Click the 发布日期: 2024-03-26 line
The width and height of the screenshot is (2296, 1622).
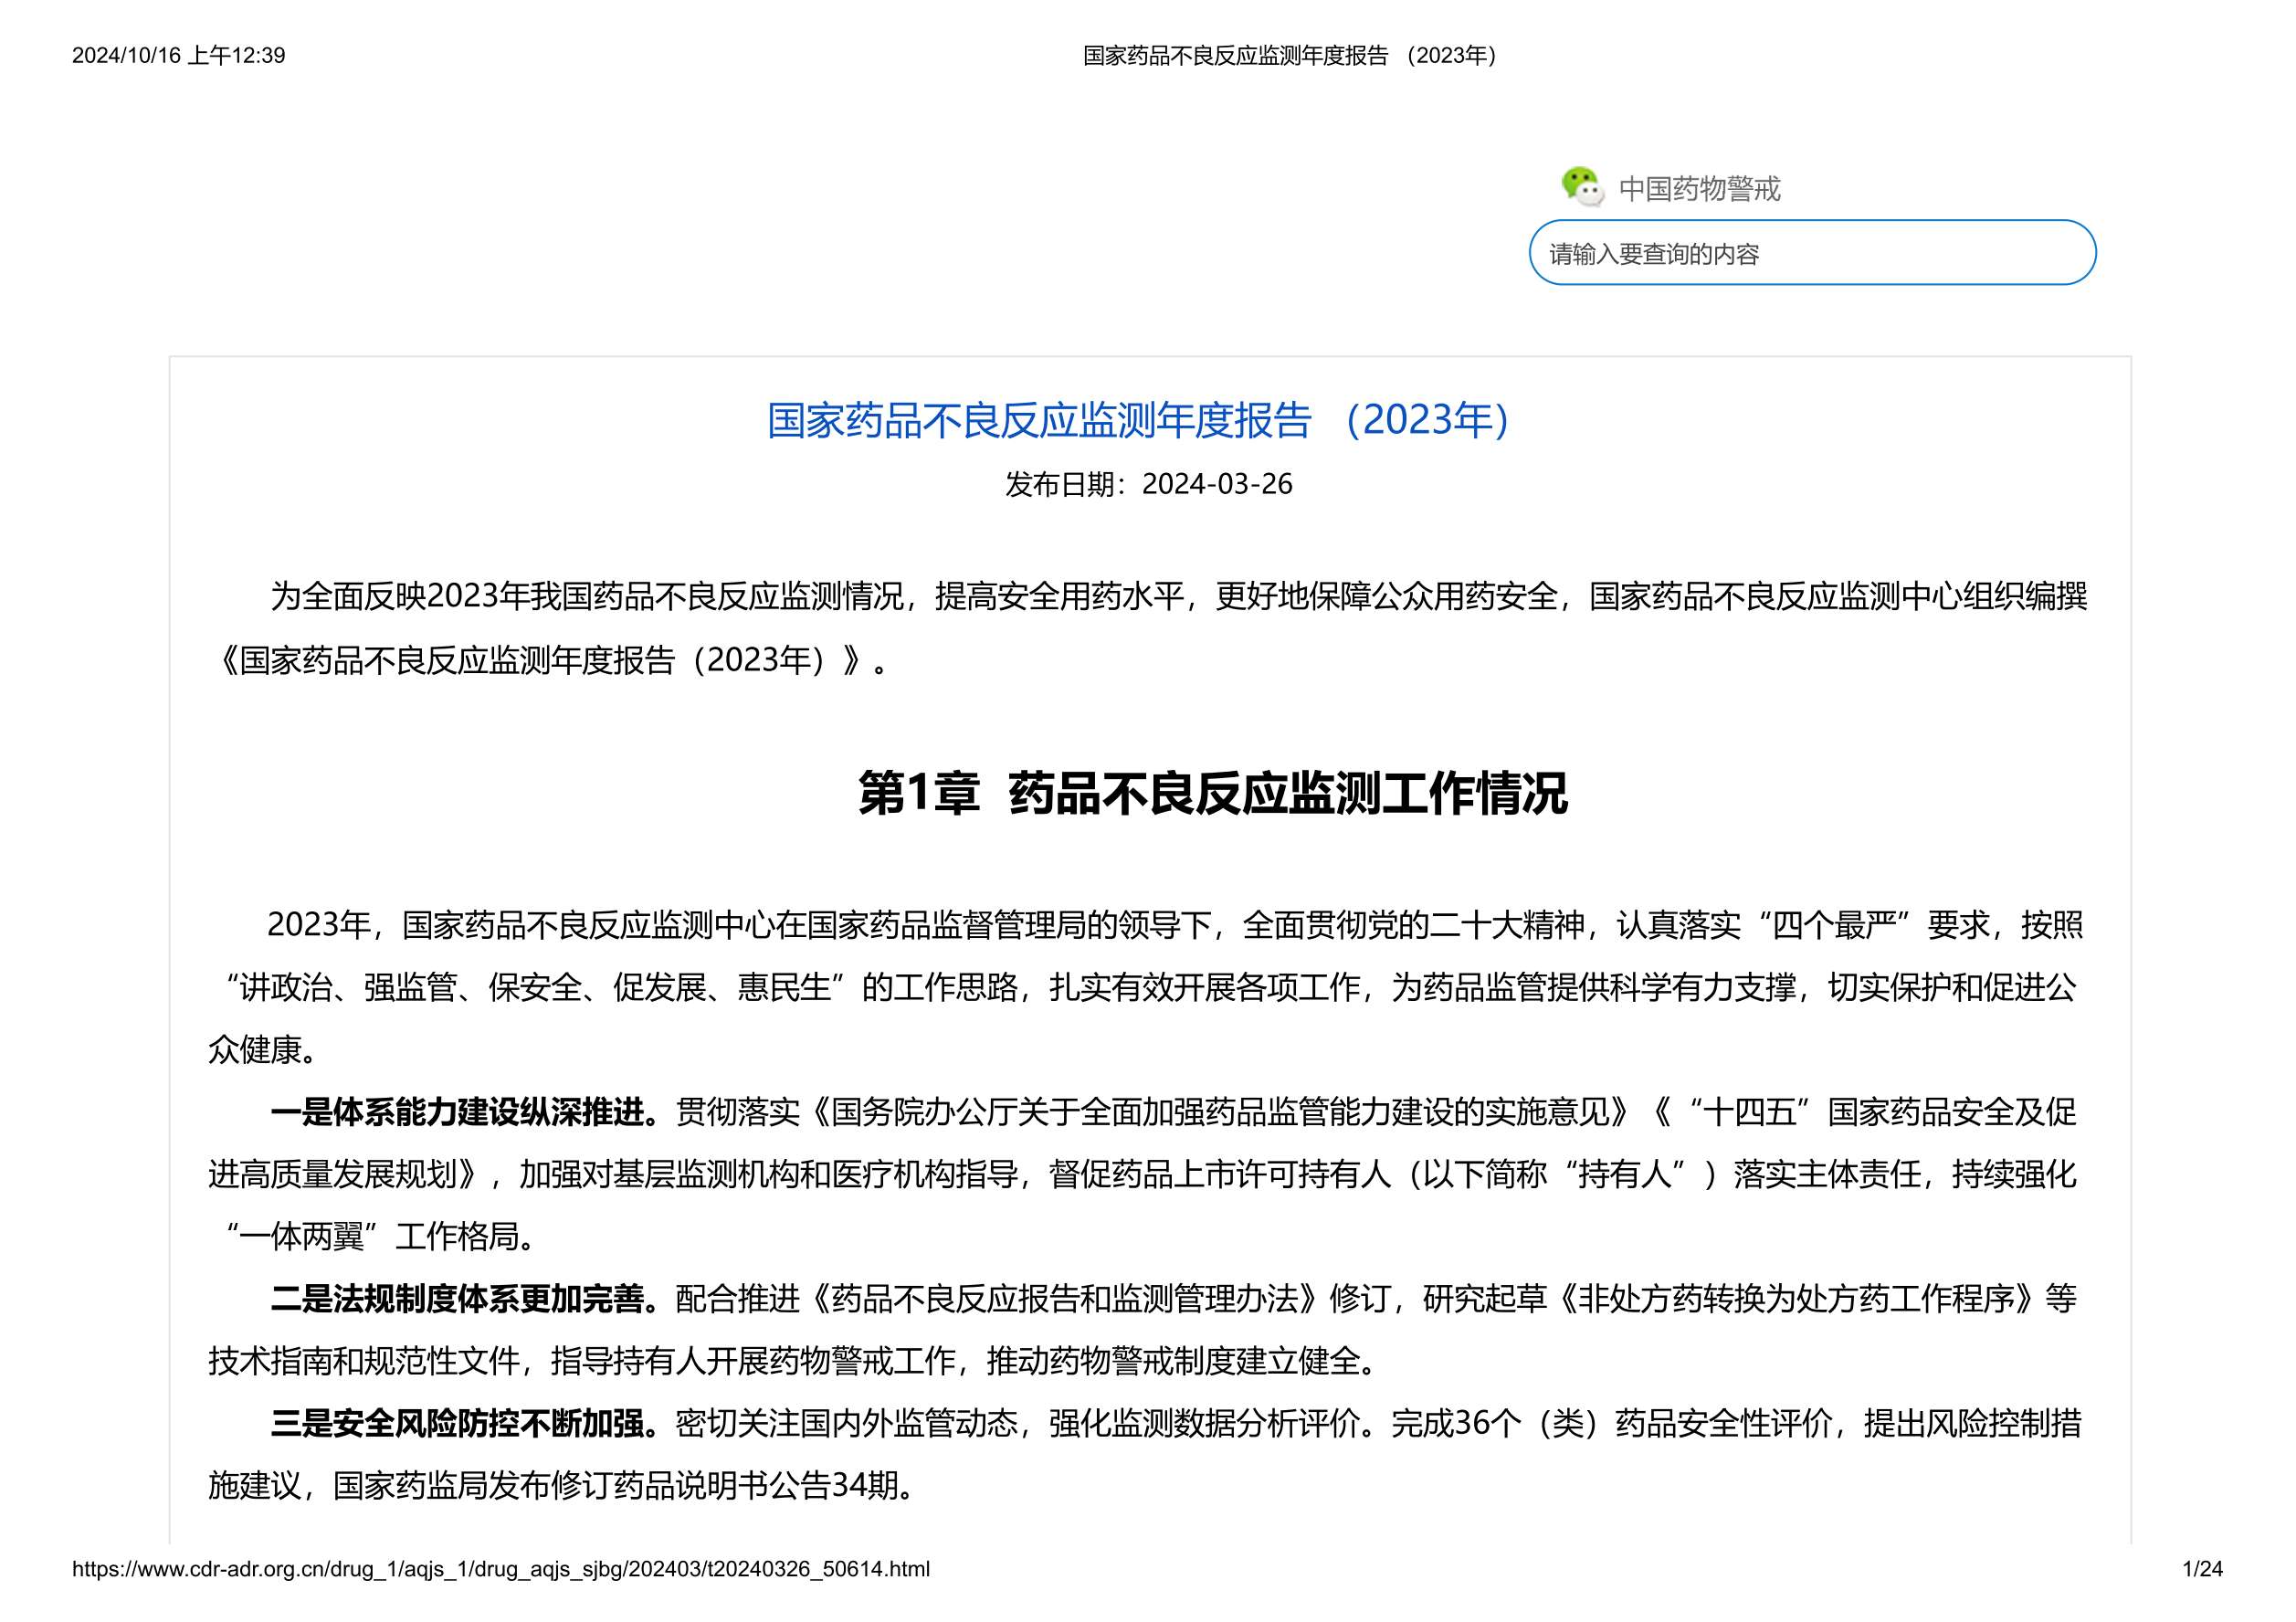tap(1148, 484)
